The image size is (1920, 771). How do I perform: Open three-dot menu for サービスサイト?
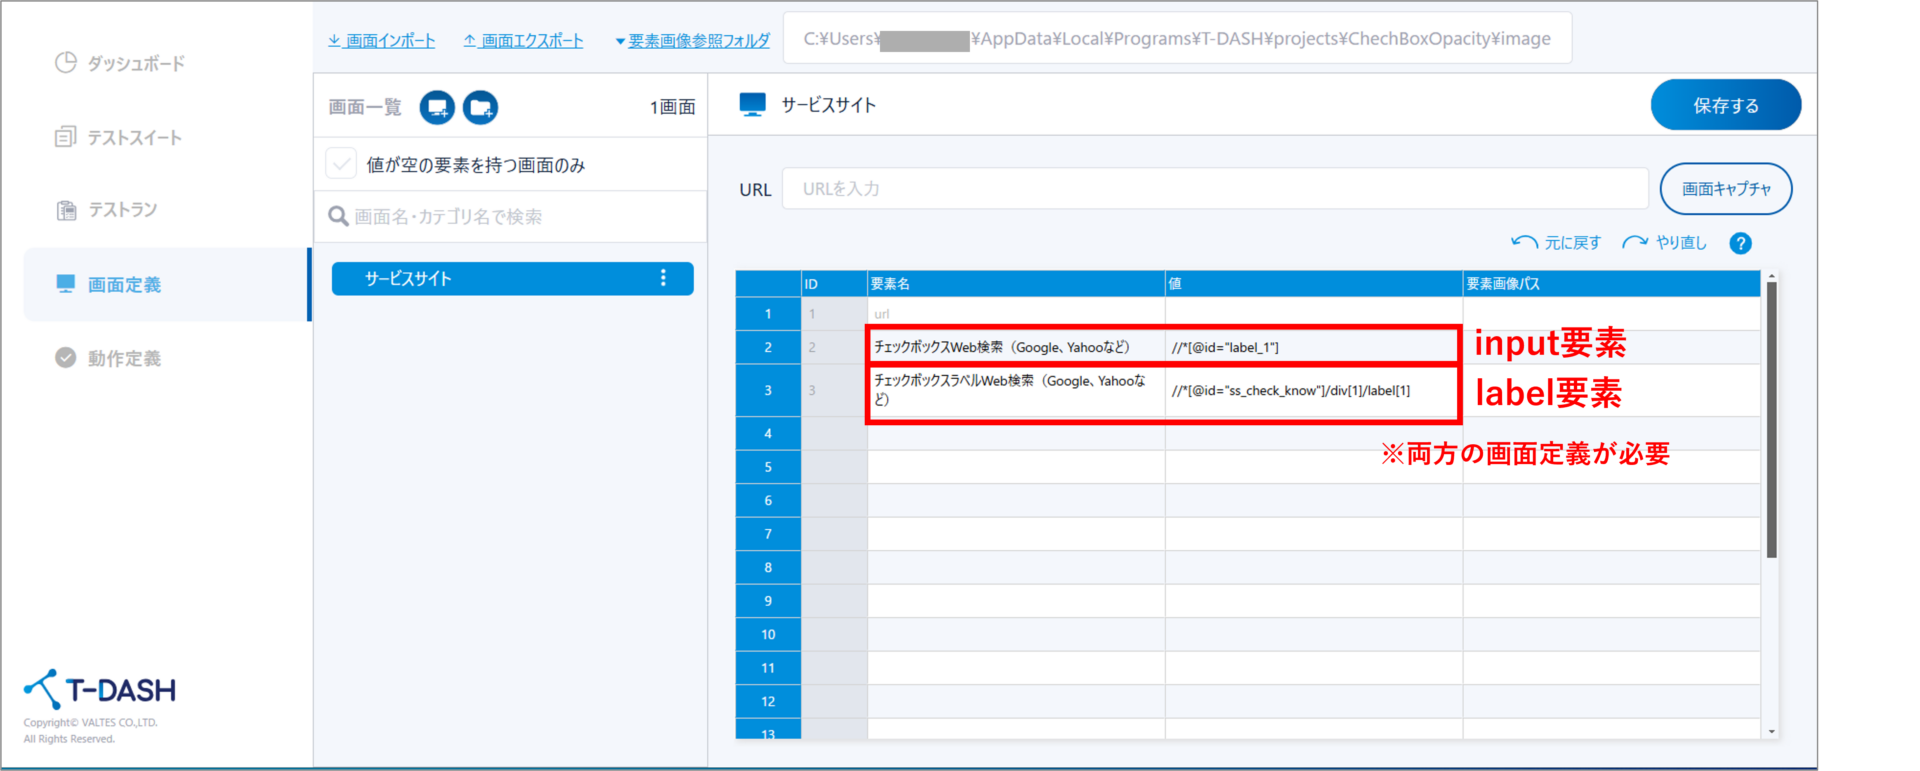pyautogui.click(x=663, y=278)
